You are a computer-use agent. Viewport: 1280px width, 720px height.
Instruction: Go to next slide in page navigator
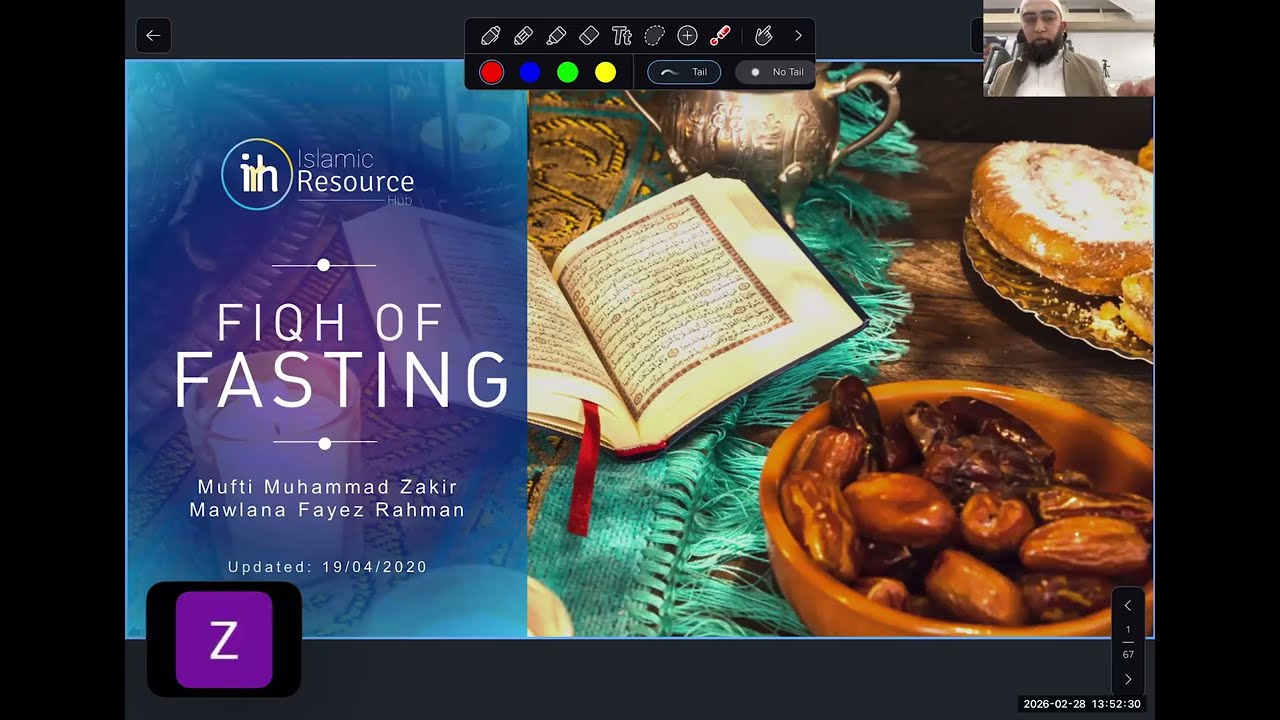(1128, 679)
